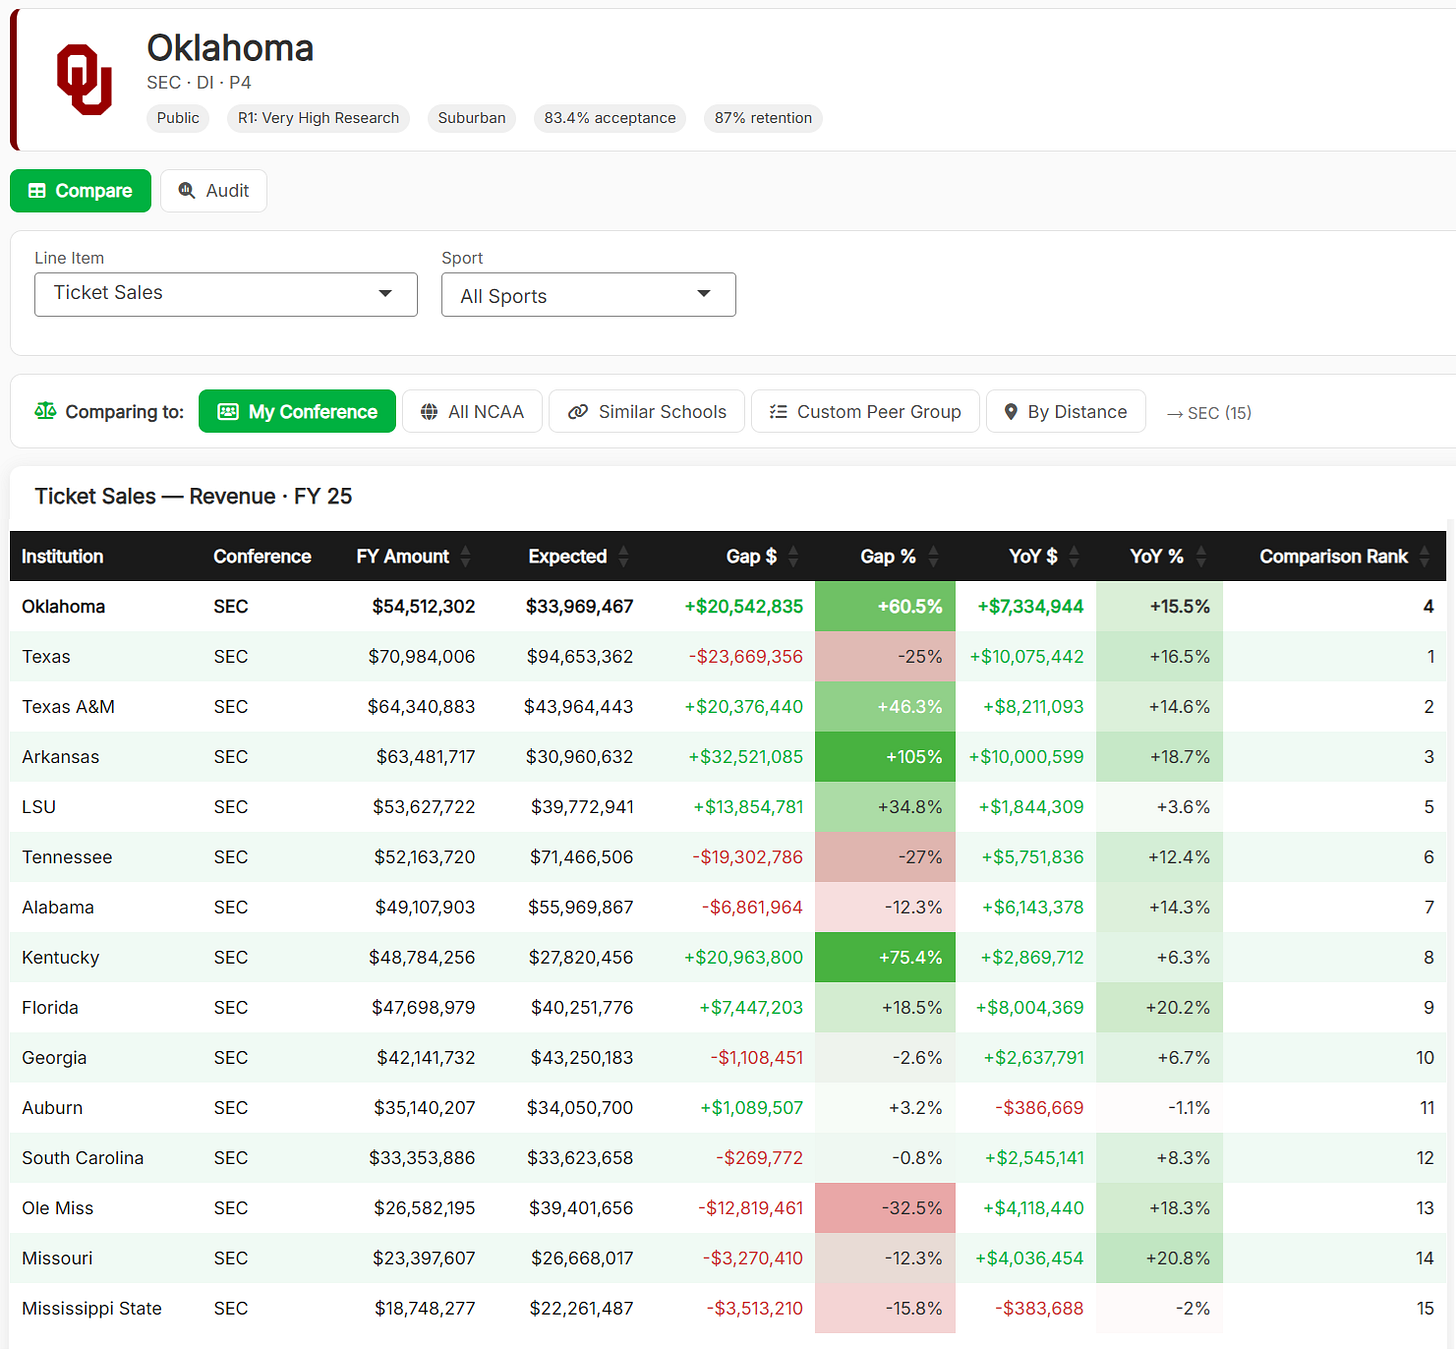
Task: Click the Texas A&M row name
Action: tap(68, 707)
